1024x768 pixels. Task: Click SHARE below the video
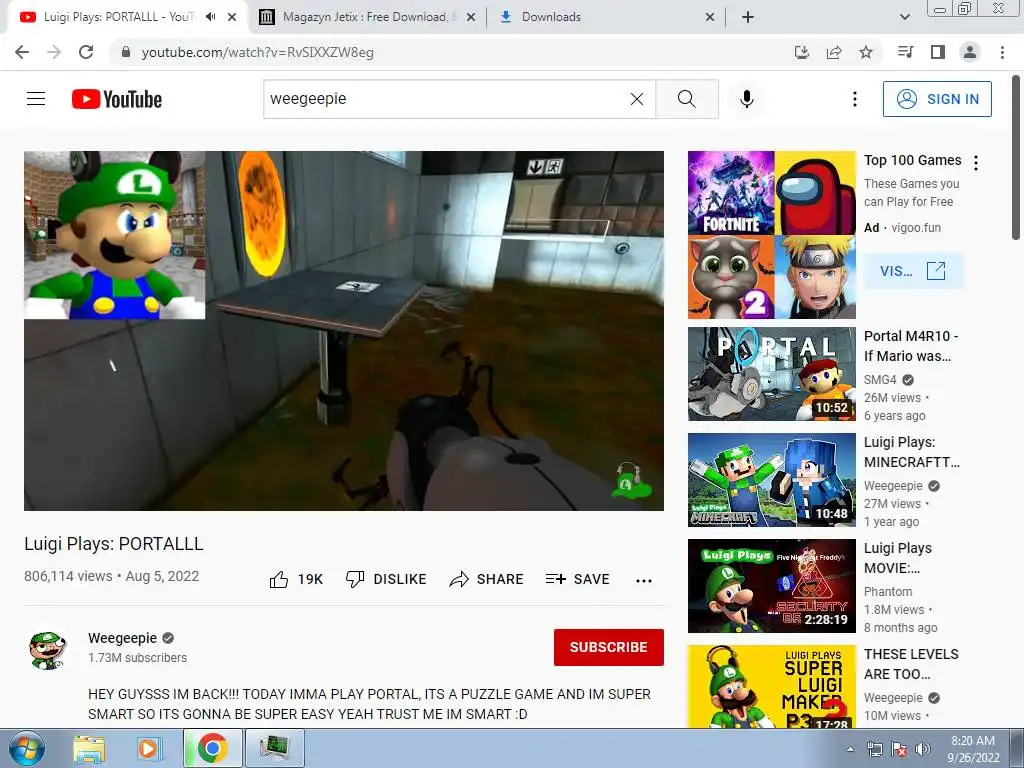click(x=487, y=579)
